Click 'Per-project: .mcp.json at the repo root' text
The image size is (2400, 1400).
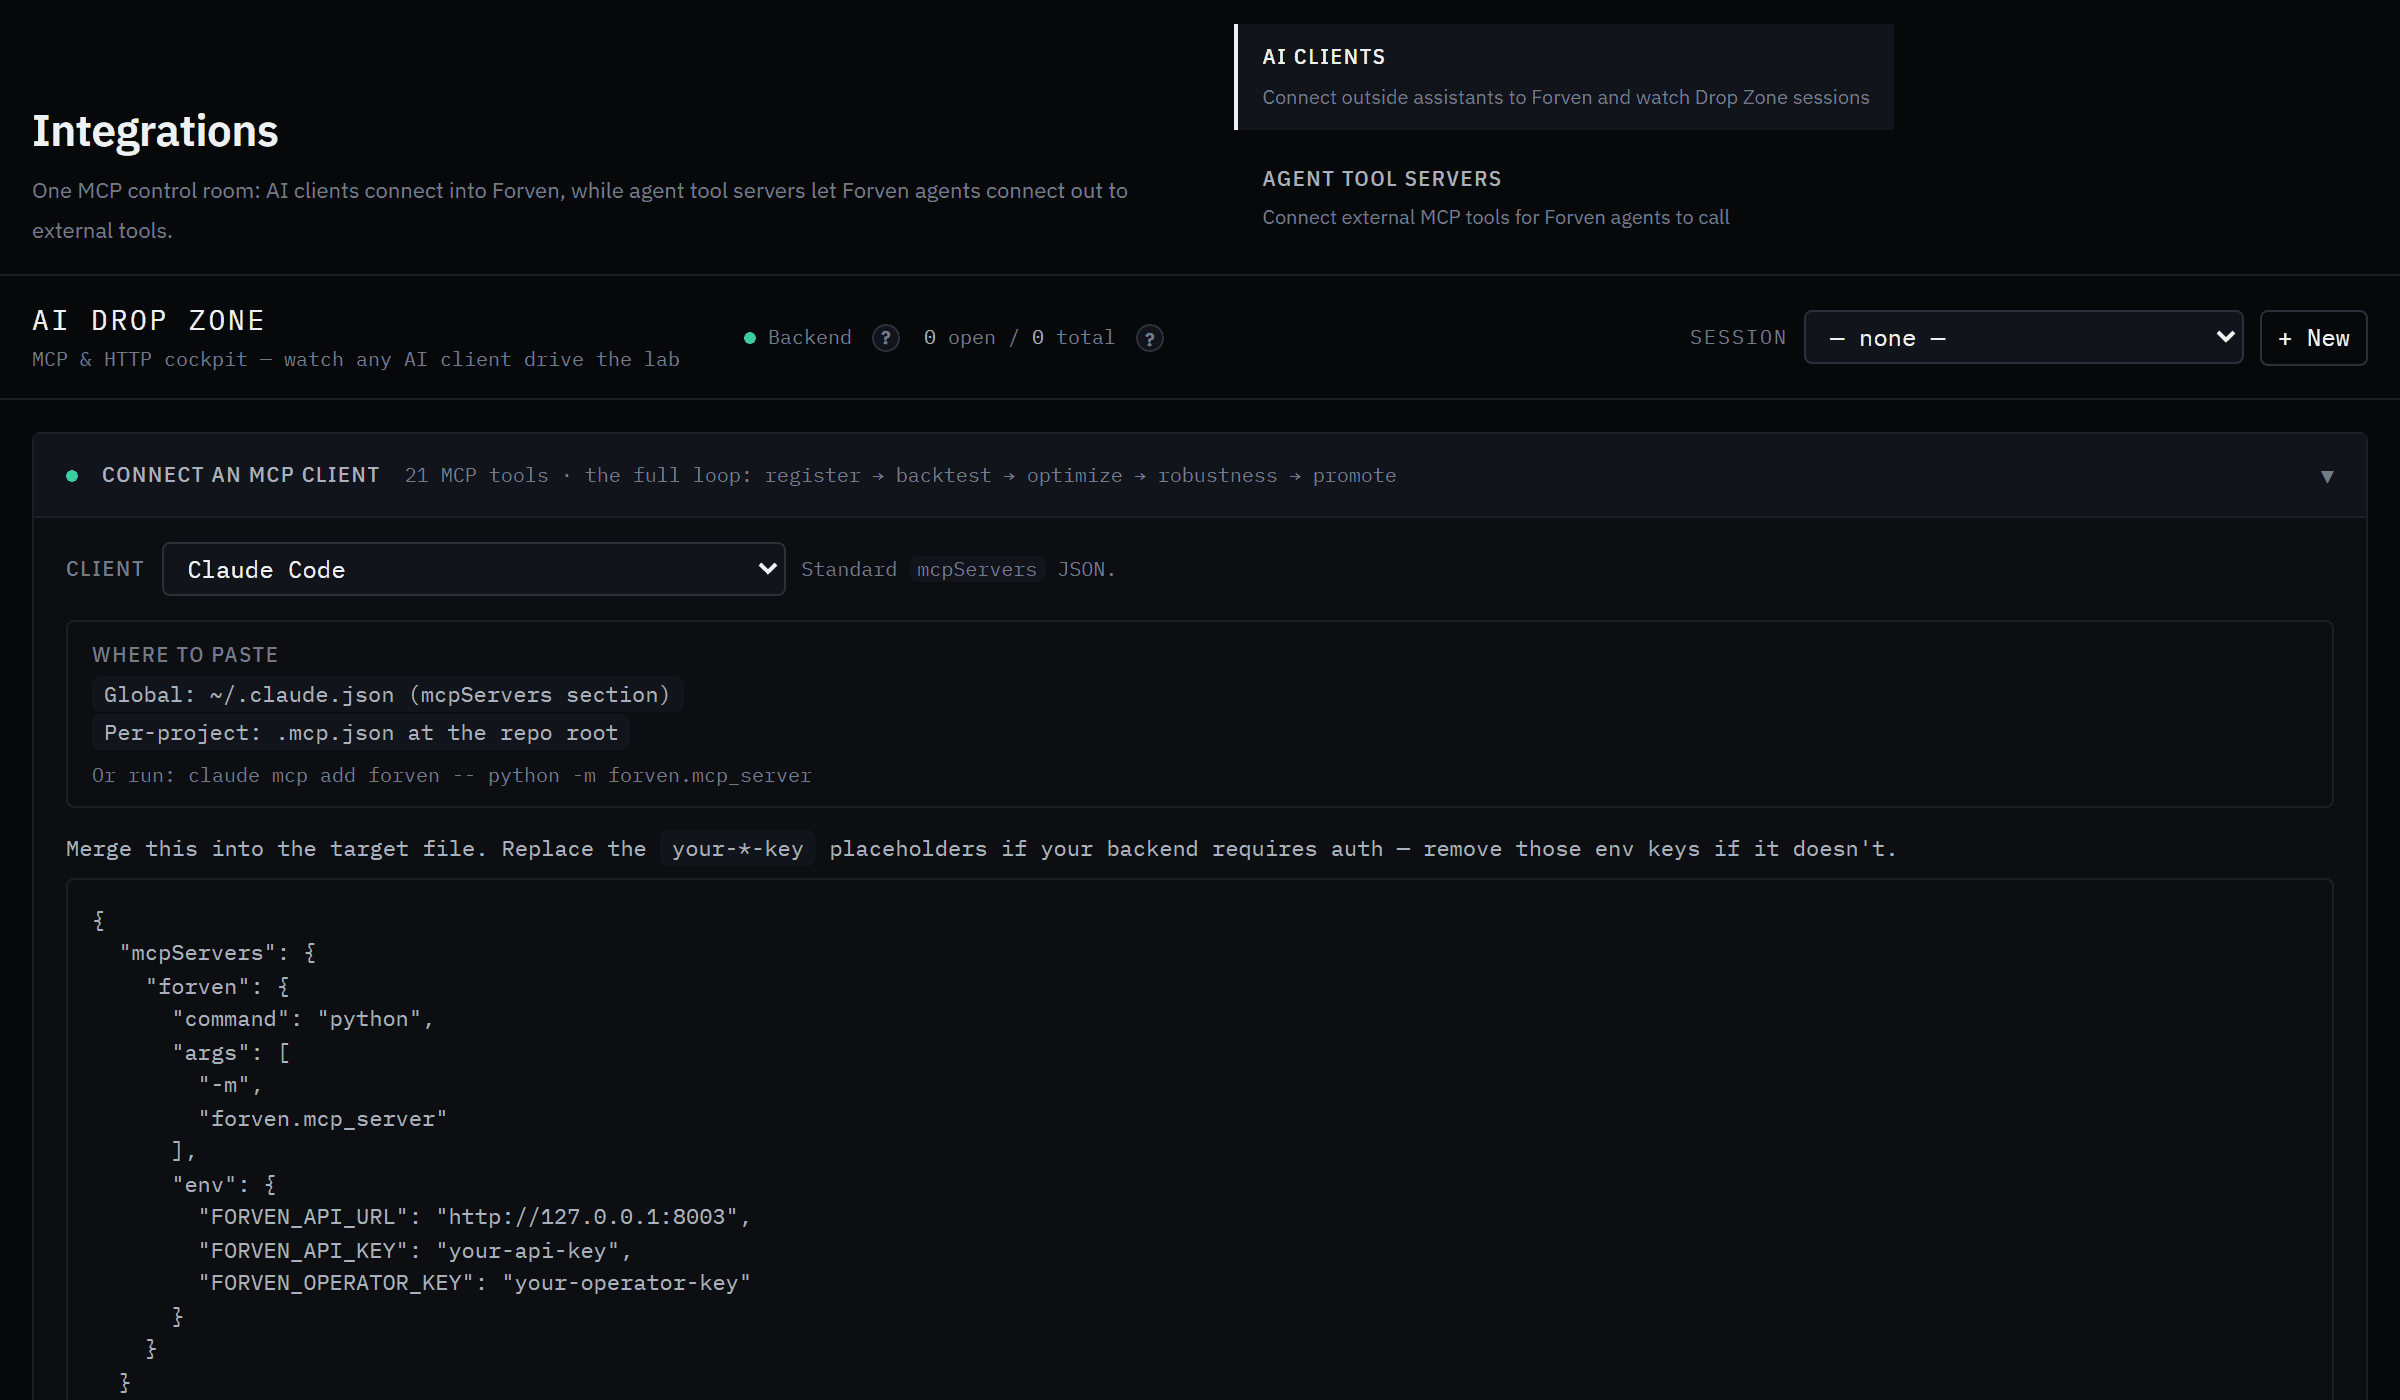pyautogui.click(x=361, y=733)
